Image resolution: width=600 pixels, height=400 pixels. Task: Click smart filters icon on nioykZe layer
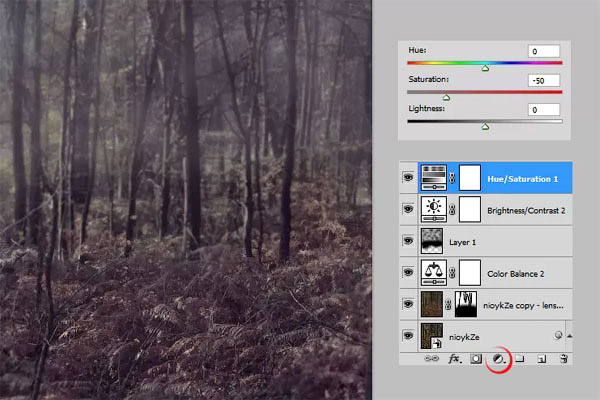558,336
